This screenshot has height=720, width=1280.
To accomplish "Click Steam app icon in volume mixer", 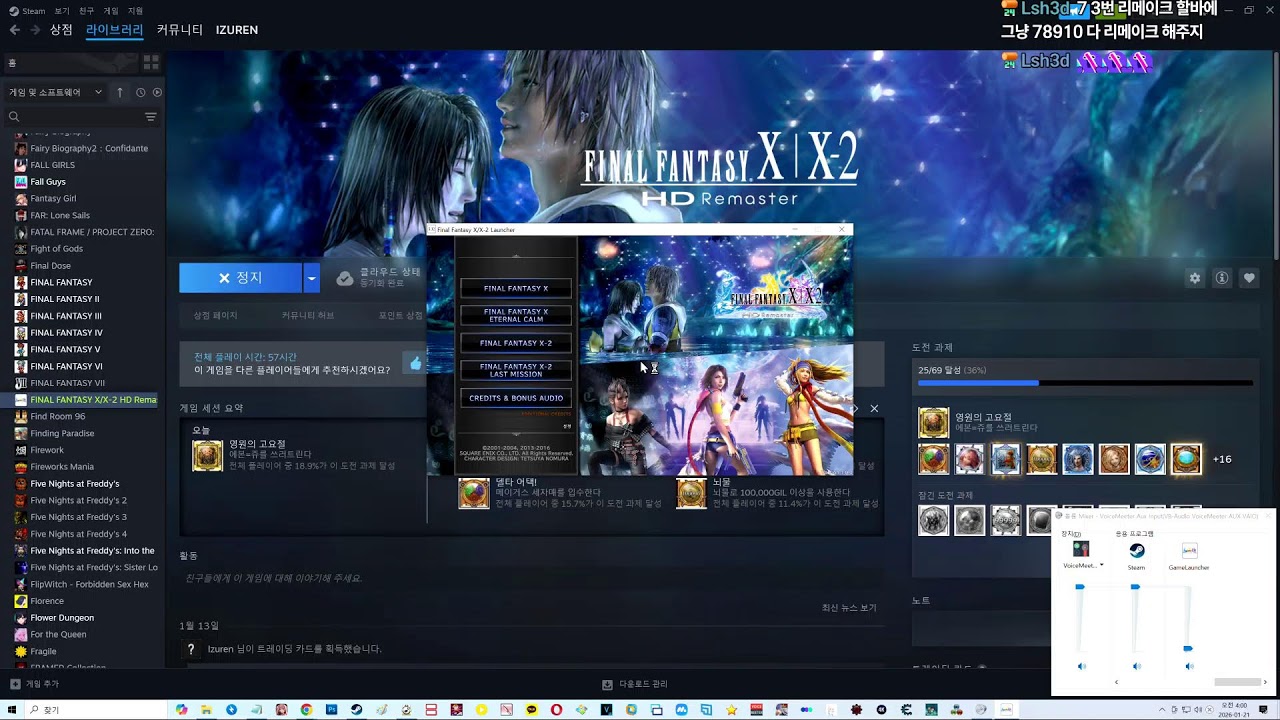I will 1137,550.
